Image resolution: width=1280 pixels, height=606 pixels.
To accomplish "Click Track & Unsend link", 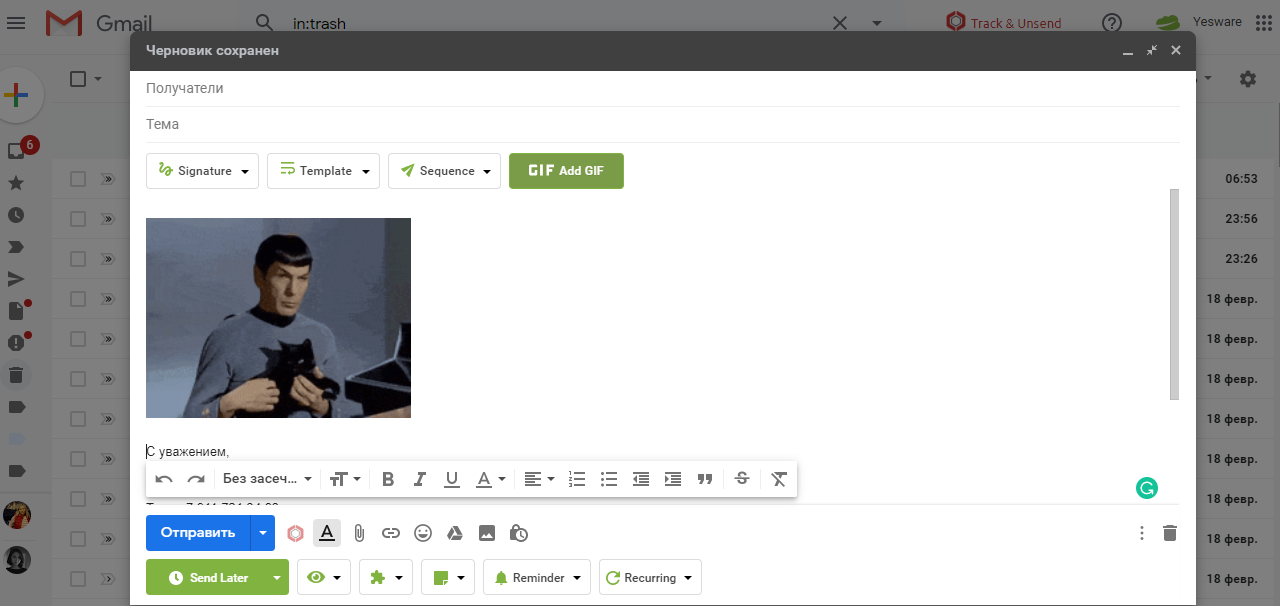I will click(1004, 22).
